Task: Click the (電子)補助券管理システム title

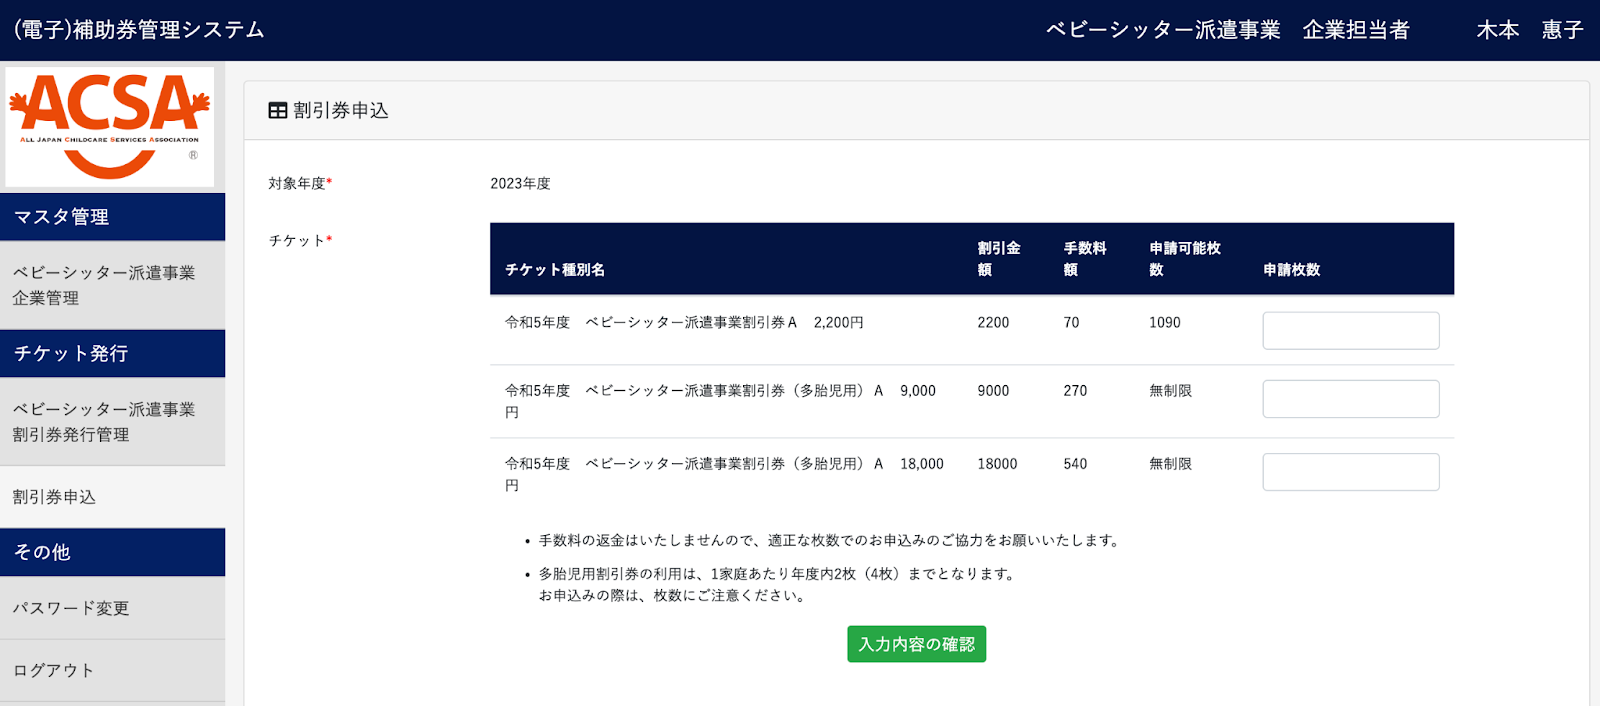Action: coord(139,30)
